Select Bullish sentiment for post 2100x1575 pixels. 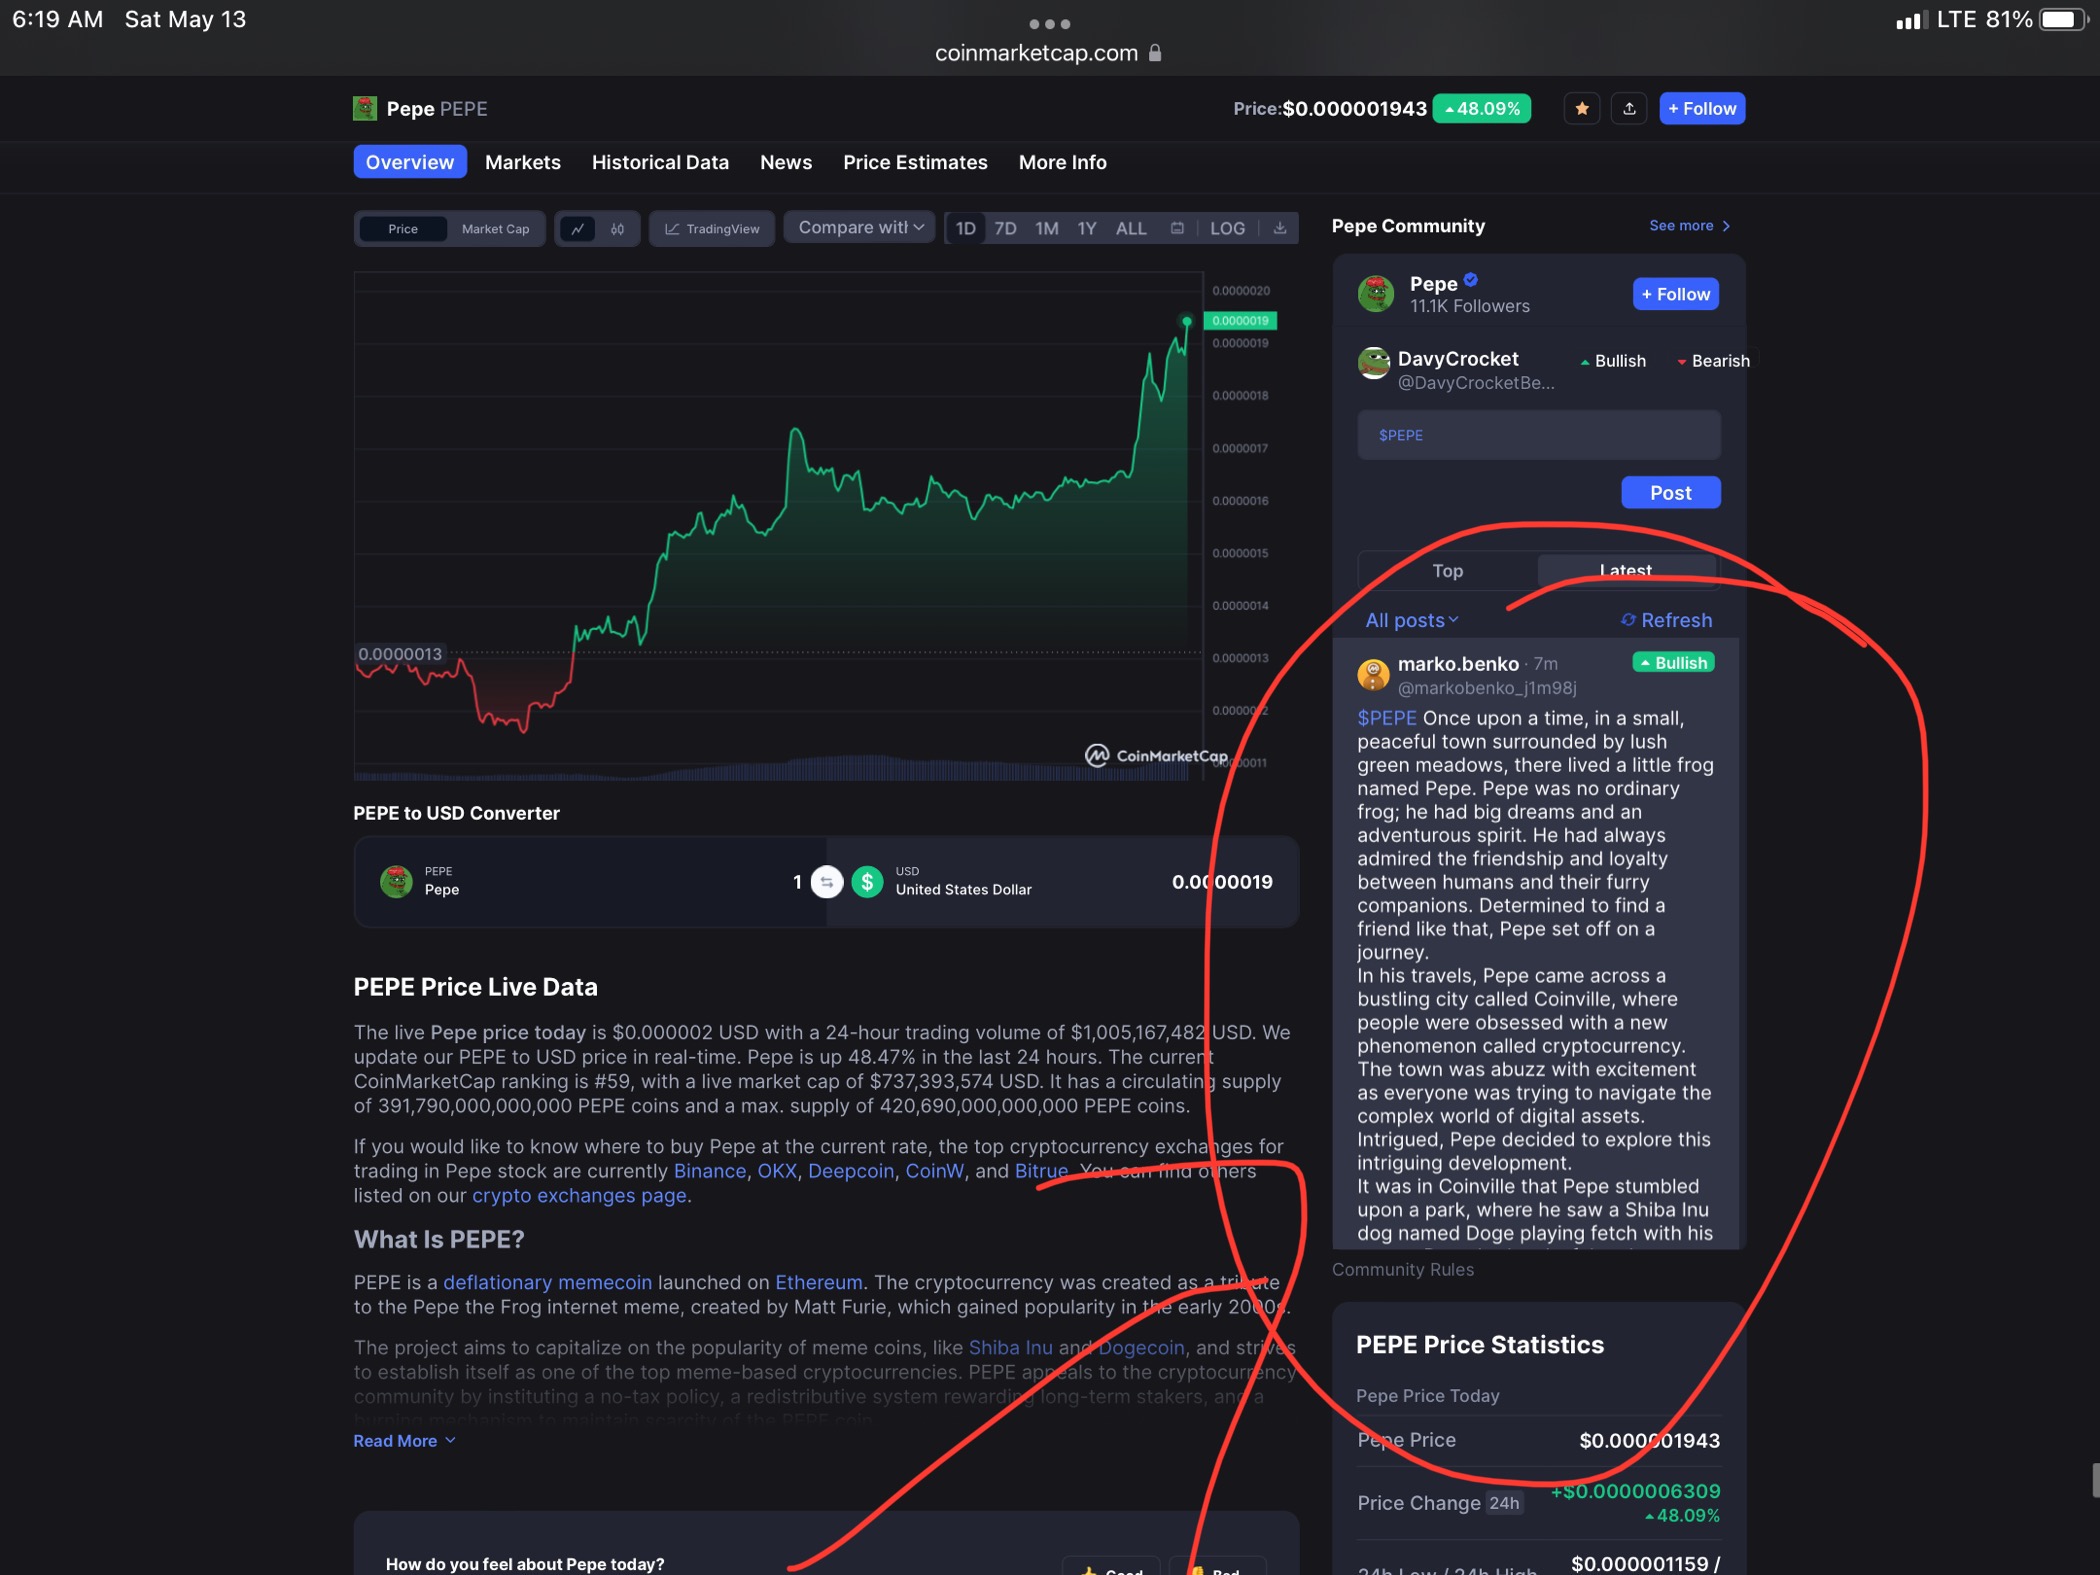click(1613, 361)
